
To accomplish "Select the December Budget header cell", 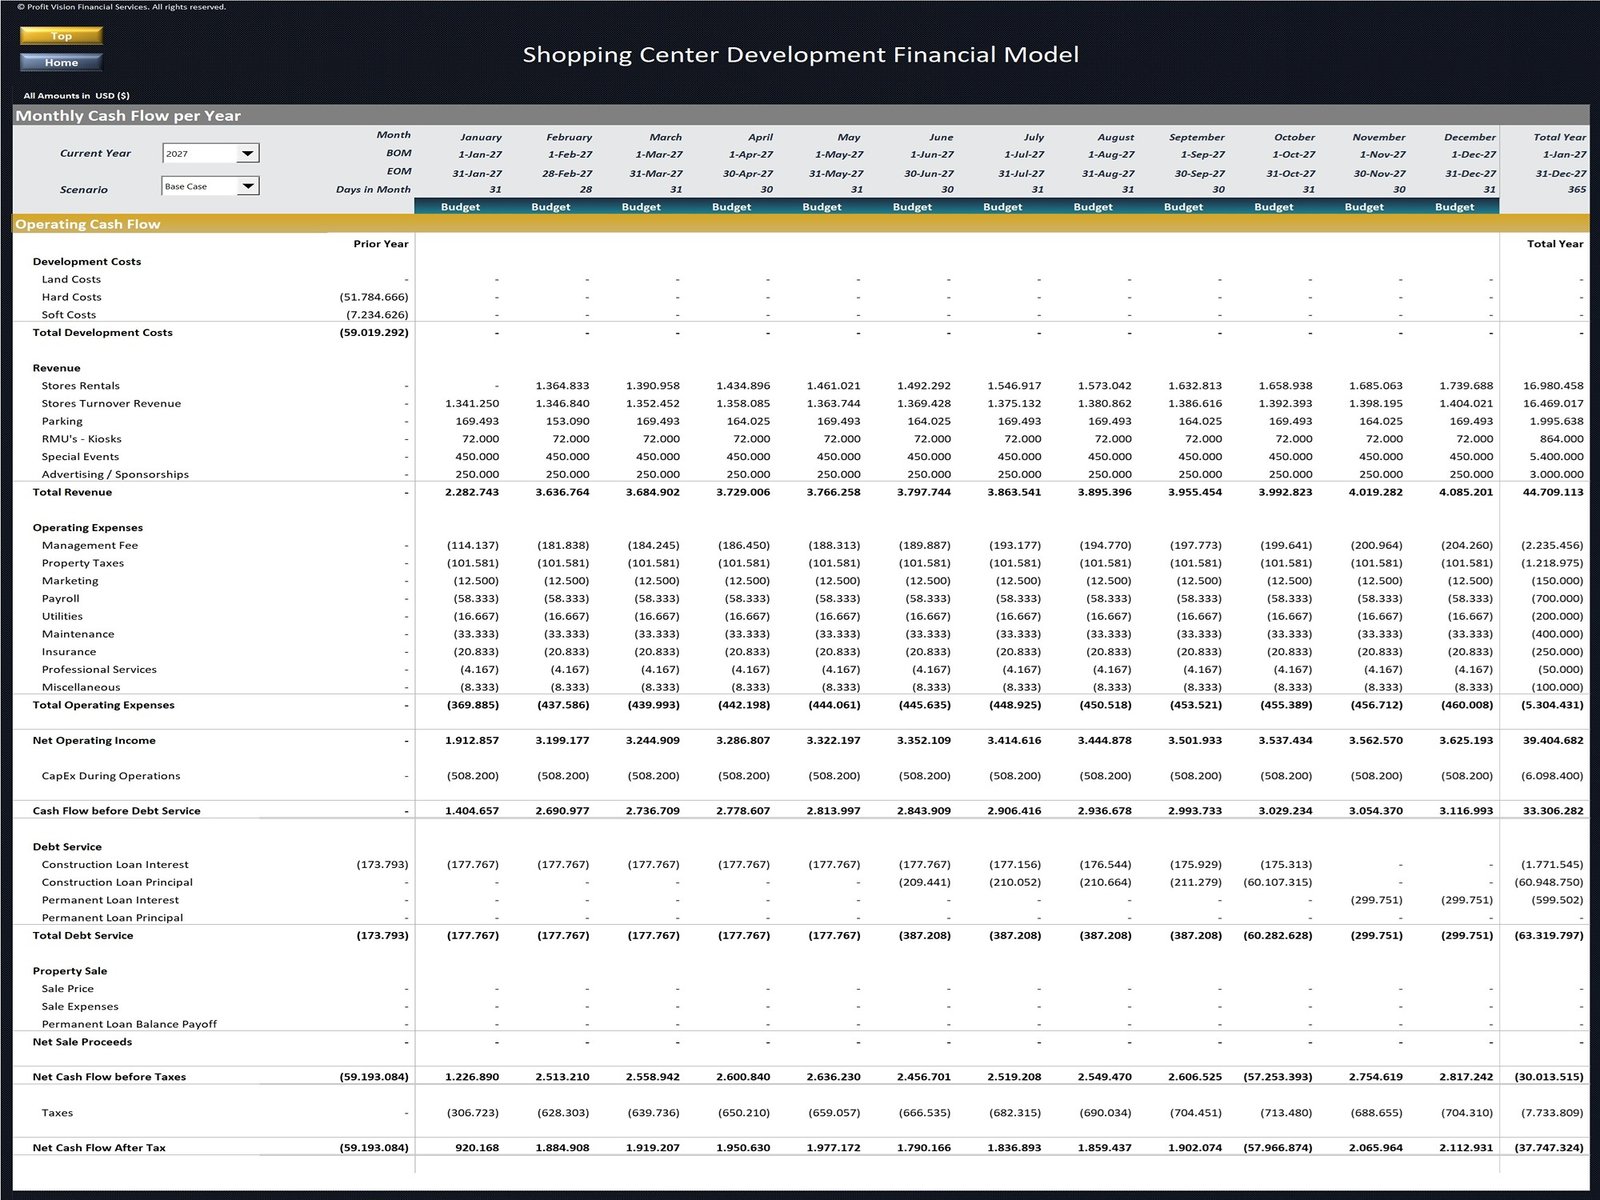I will pyautogui.click(x=1453, y=207).
